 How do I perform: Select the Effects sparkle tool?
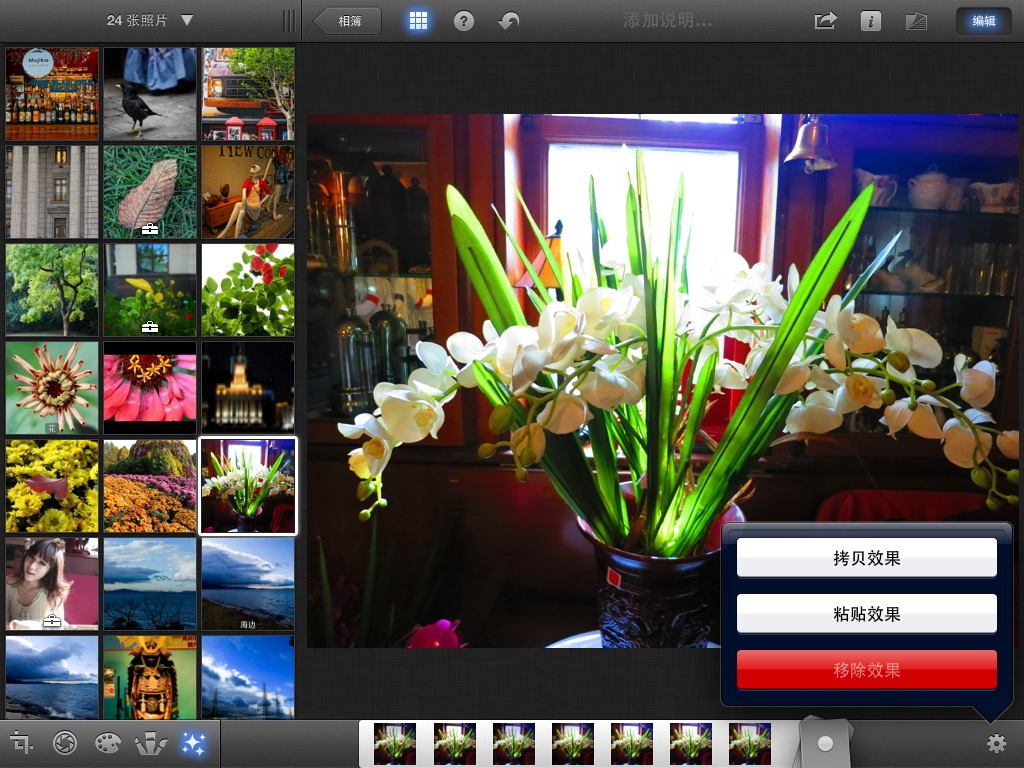pyautogui.click(x=193, y=743)
